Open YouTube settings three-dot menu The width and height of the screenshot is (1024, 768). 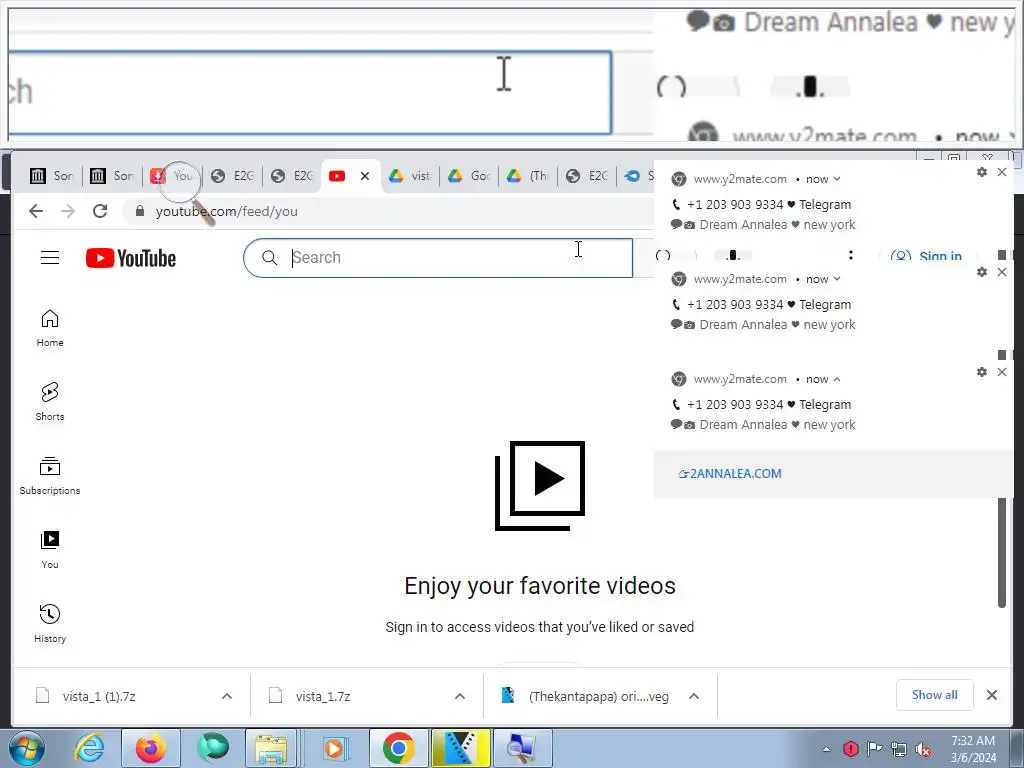tap(850, 255)
